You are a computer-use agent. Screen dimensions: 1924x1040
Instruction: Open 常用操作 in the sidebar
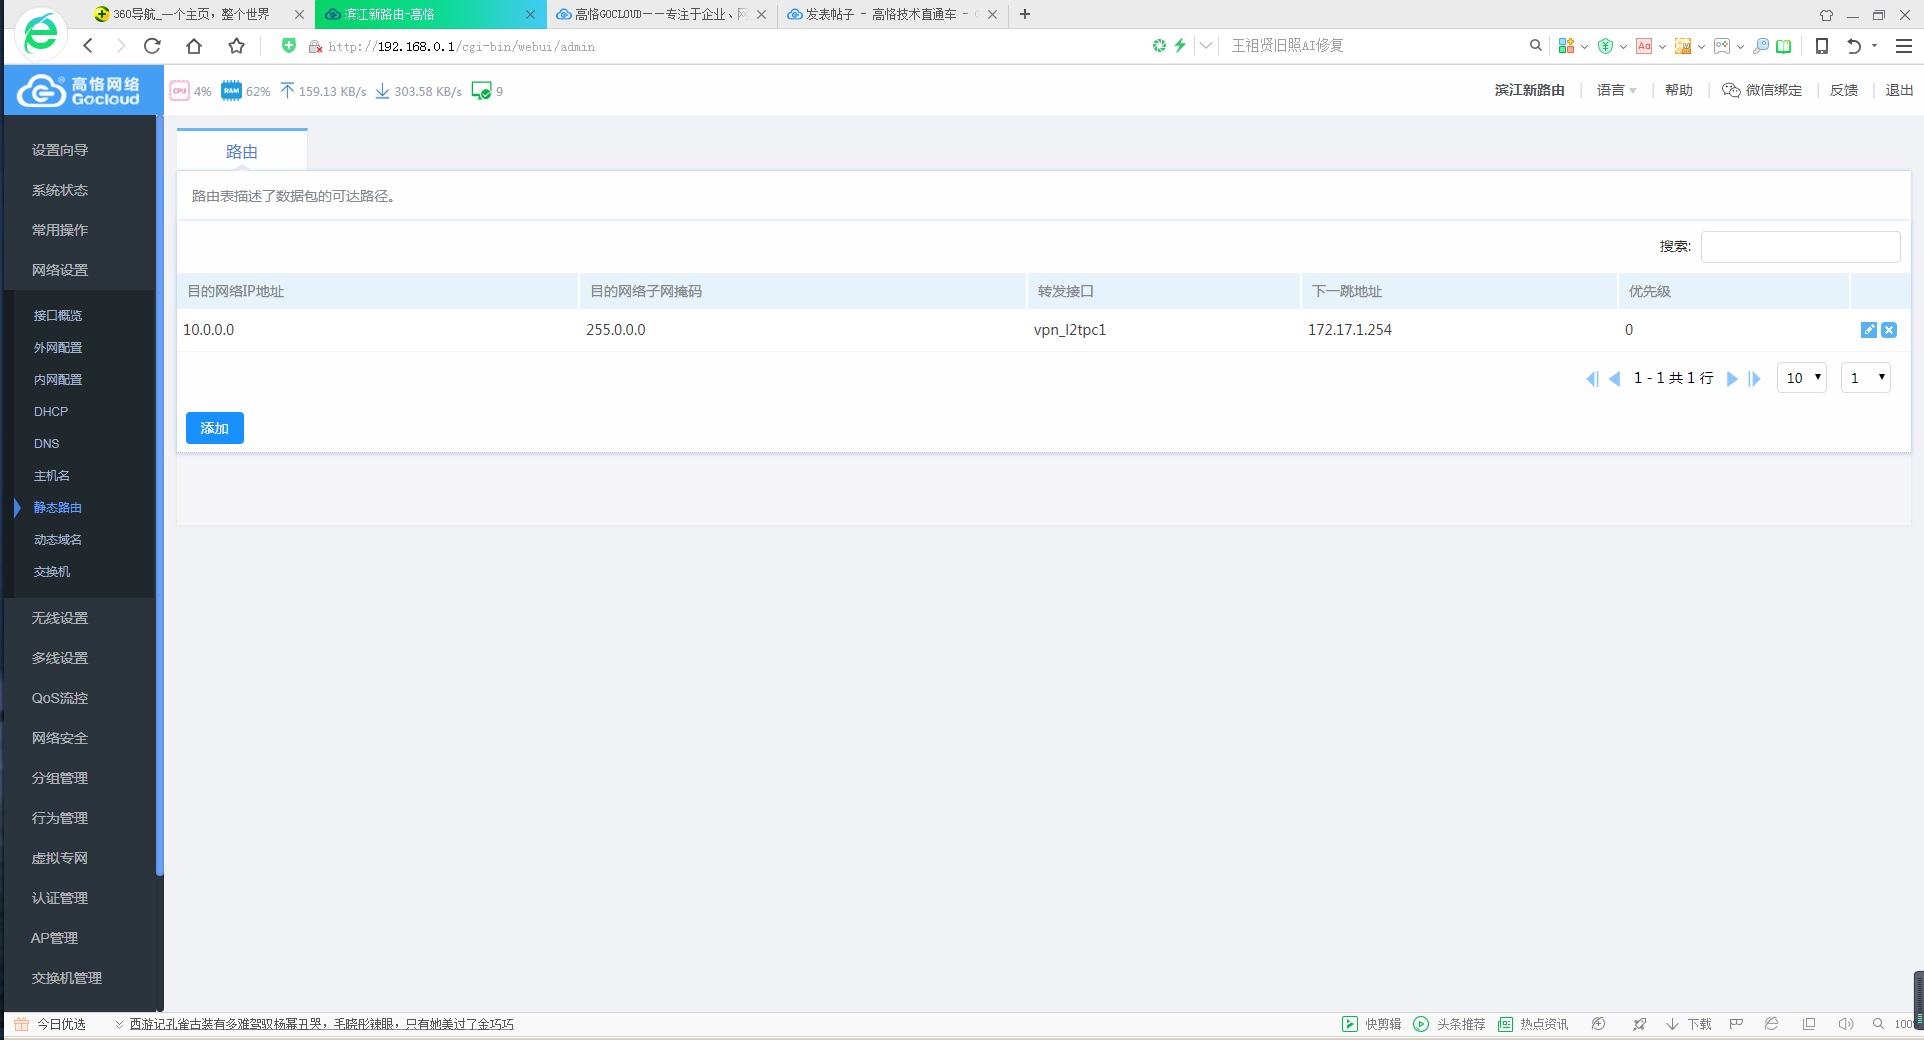pyautogui.click(x=60, y=230)
